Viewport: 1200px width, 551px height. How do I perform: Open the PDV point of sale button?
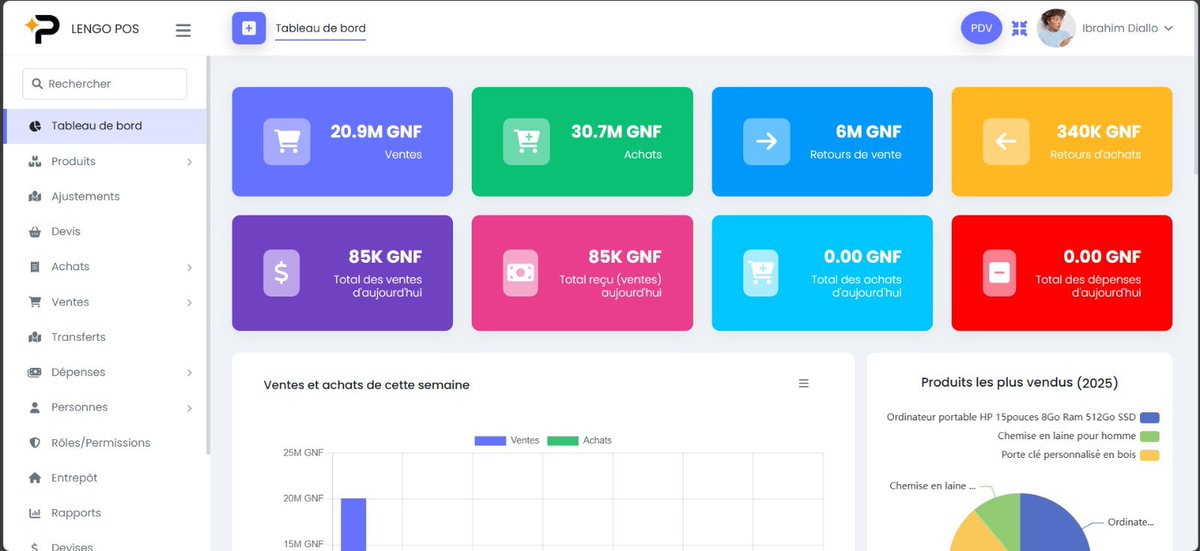pos(981,28)
